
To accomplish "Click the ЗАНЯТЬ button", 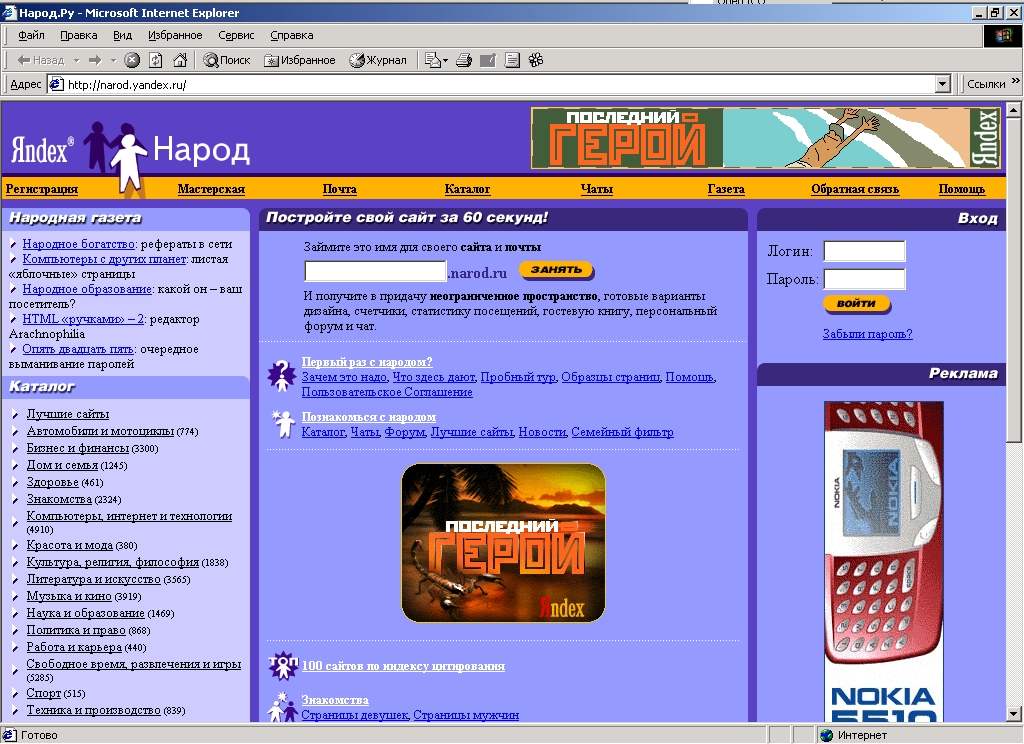I will pyautogui.click(x=556, y=269).
